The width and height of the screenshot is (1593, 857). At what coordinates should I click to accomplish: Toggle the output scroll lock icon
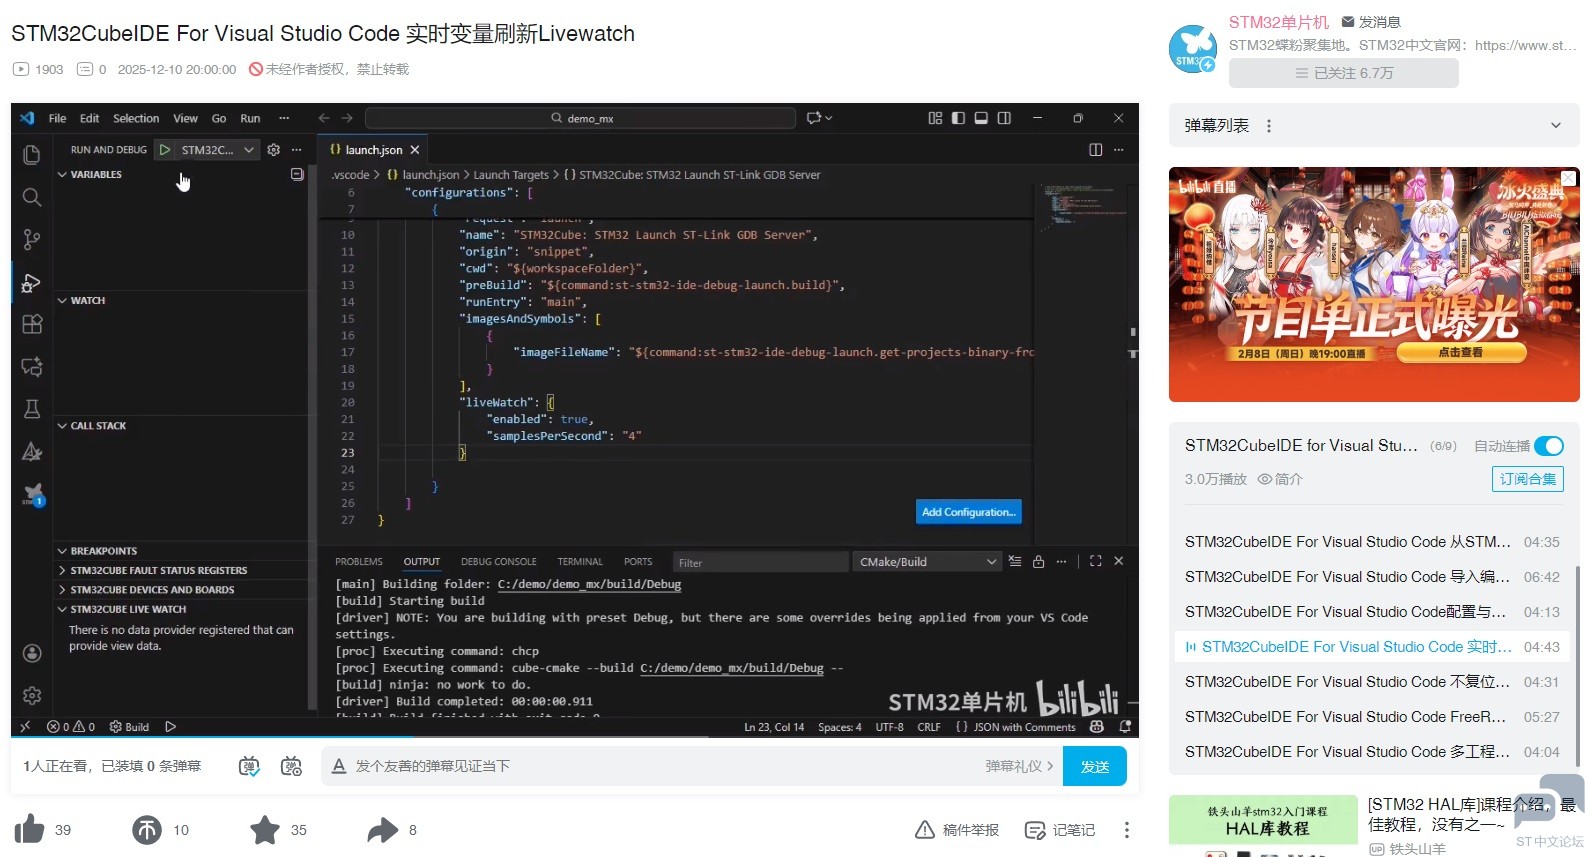pyautogui.click(x=1038, y=561)
